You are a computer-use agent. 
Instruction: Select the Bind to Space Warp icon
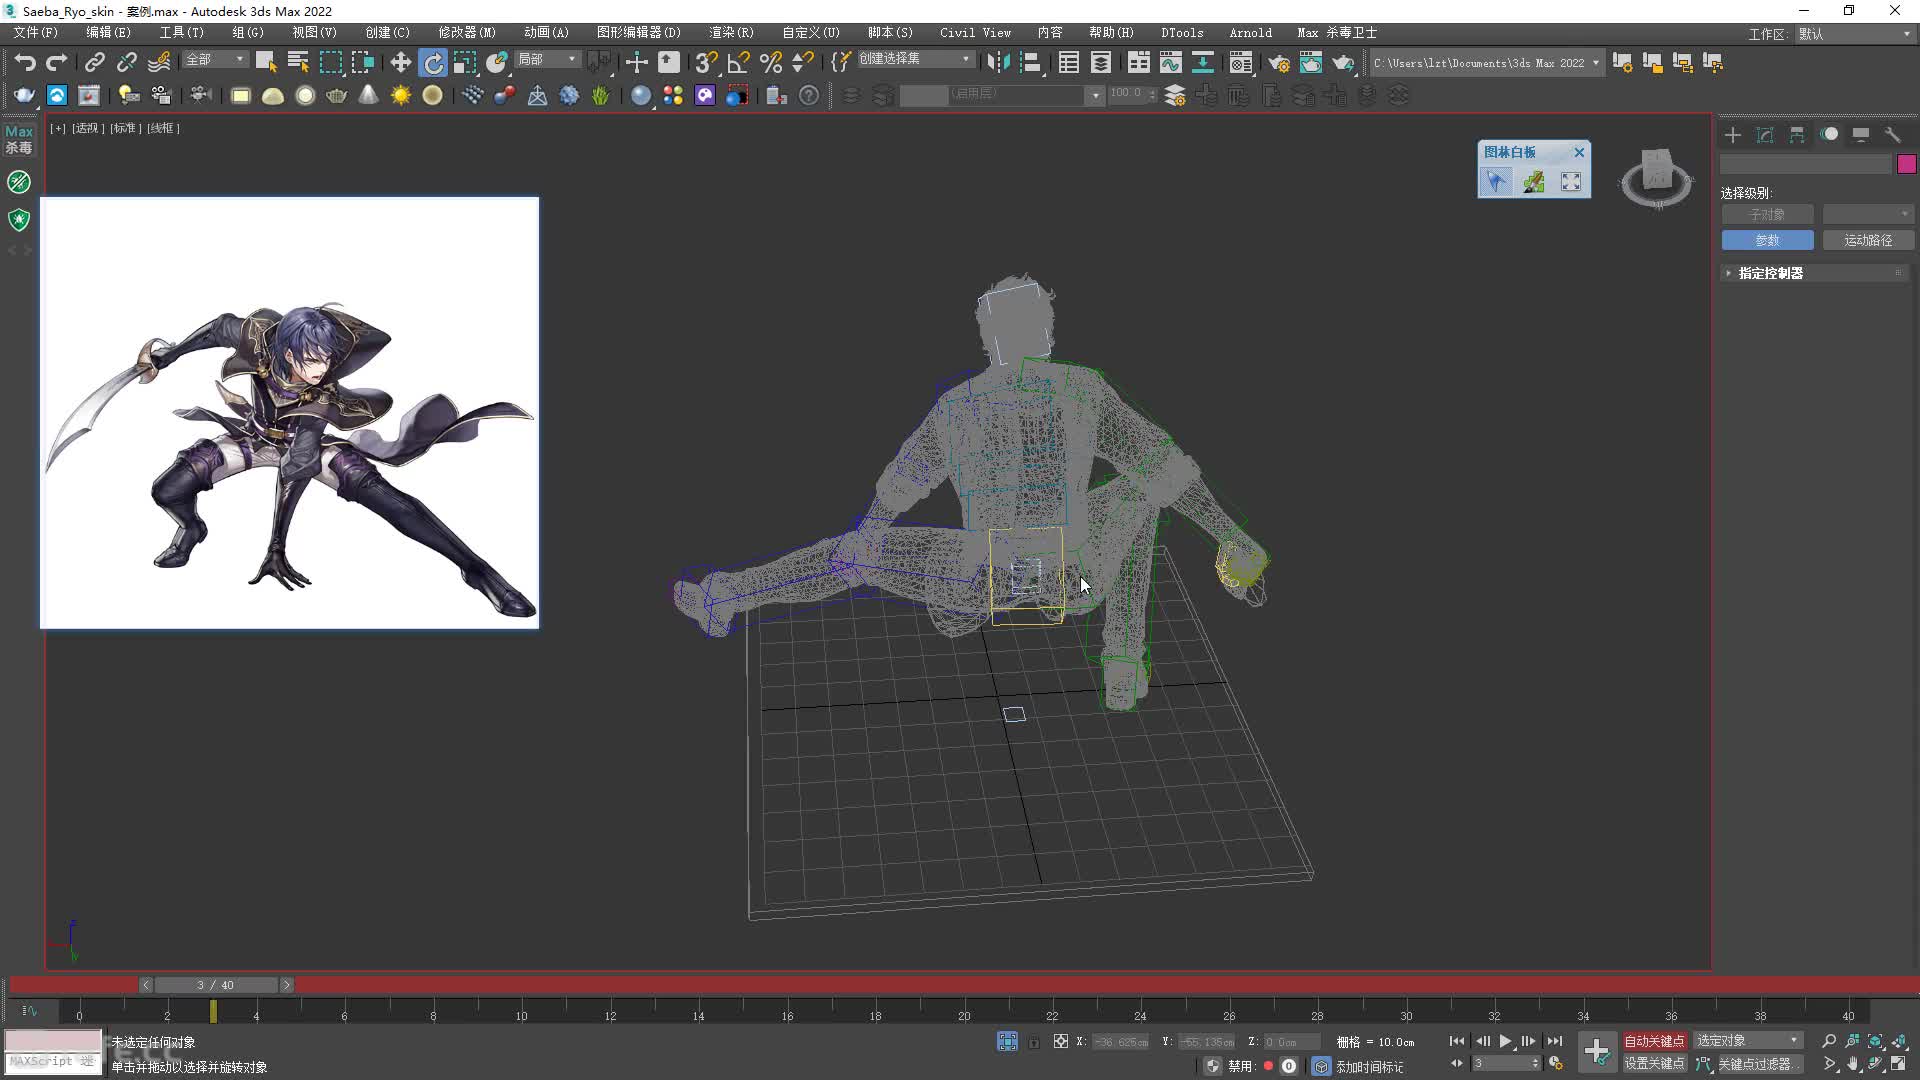[x=159, y=62]
